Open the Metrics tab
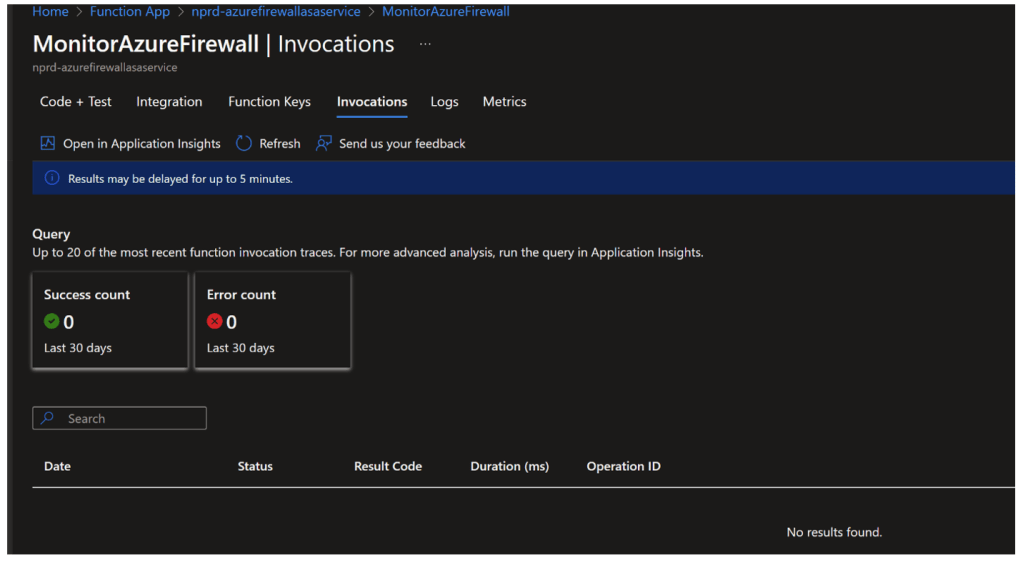The image size is (1023, 563). pos(504,102)
